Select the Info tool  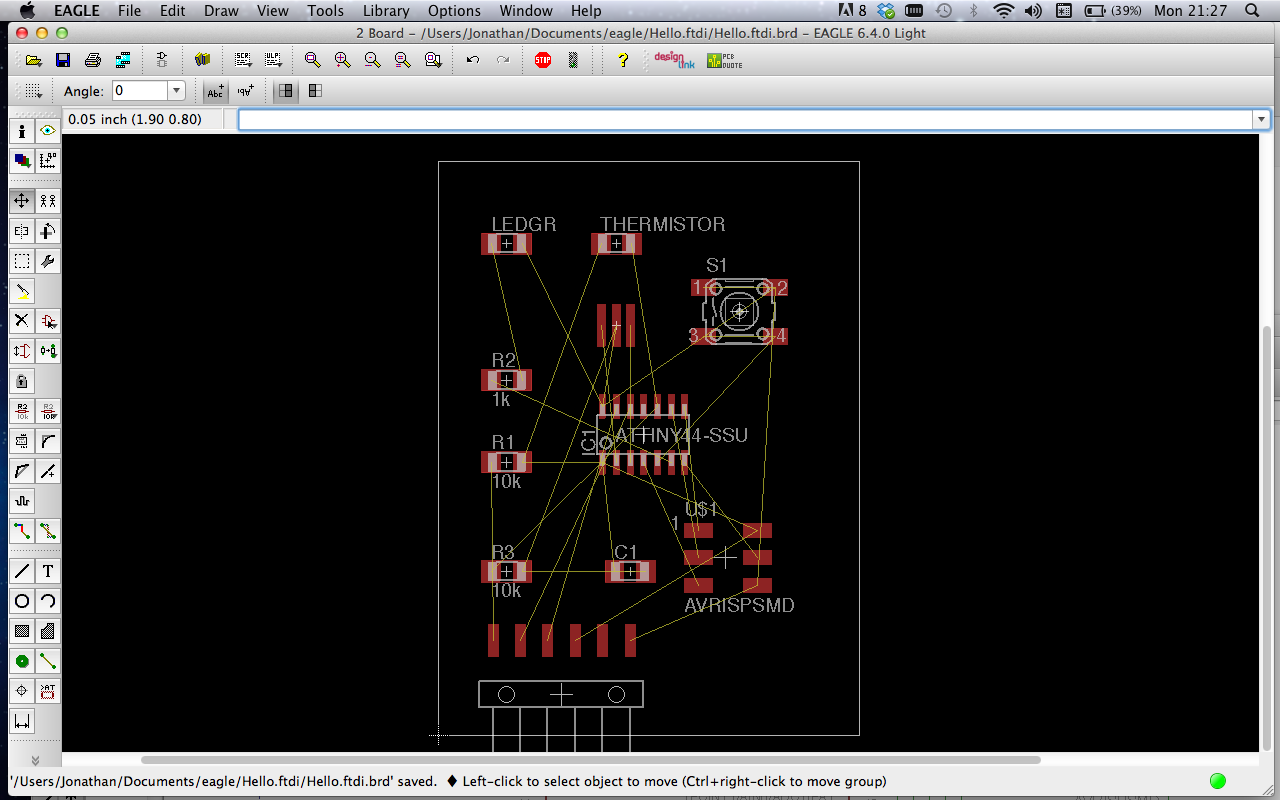[x=22, y=131]
